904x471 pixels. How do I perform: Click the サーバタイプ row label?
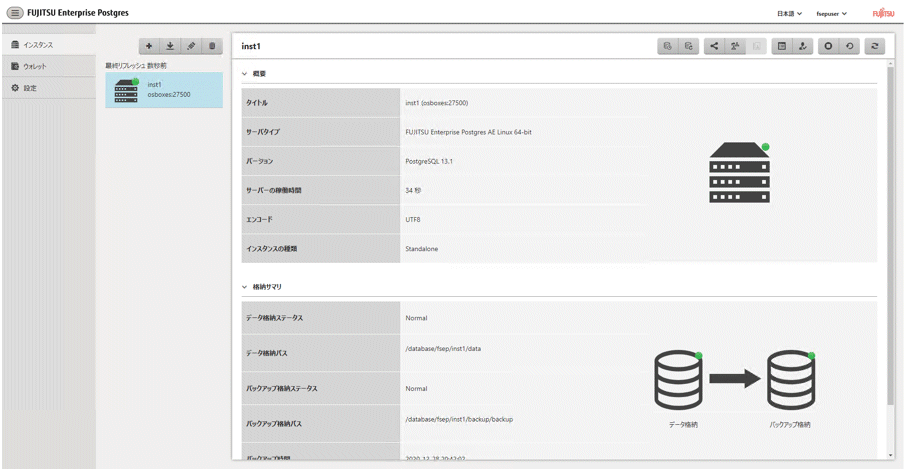point(263,131)
